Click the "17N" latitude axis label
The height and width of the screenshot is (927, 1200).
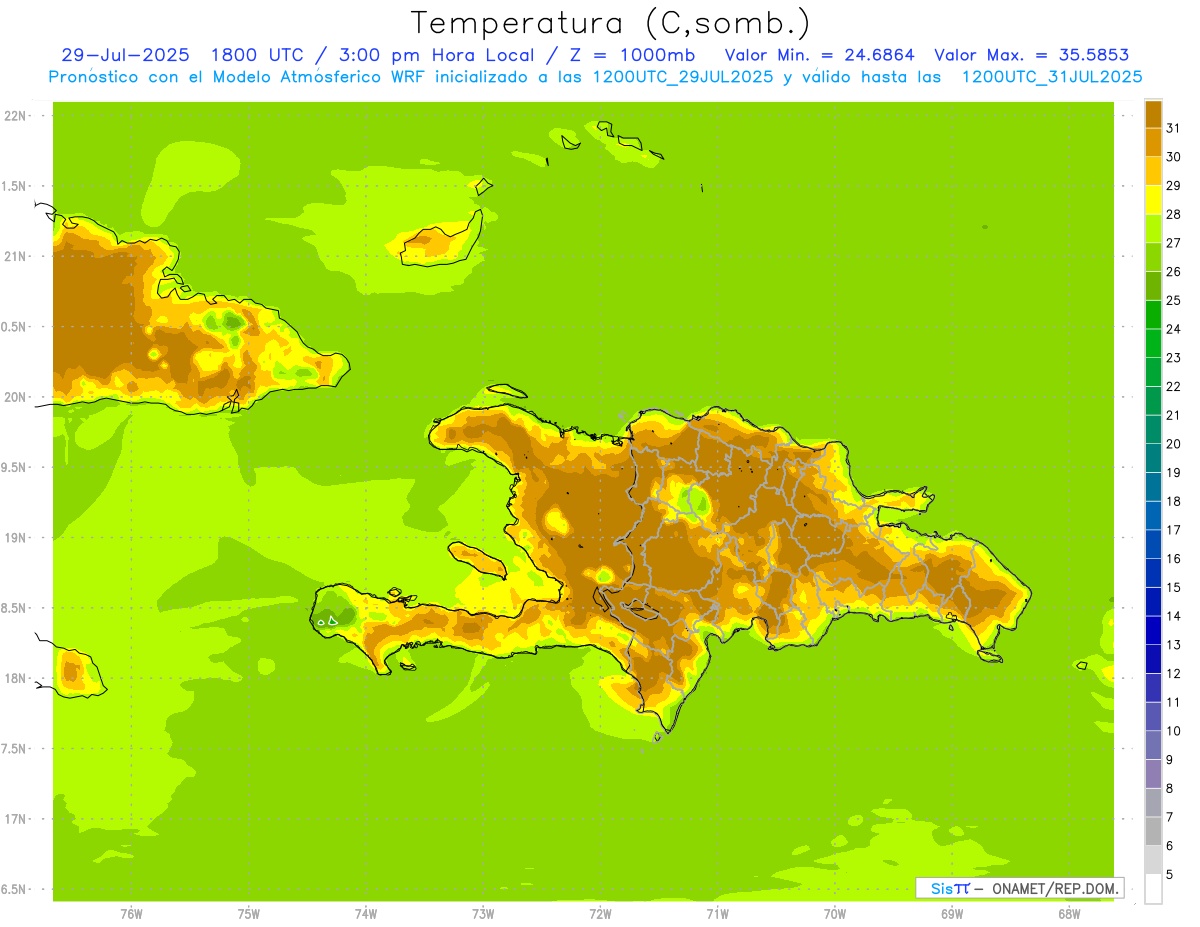(17, 819)
